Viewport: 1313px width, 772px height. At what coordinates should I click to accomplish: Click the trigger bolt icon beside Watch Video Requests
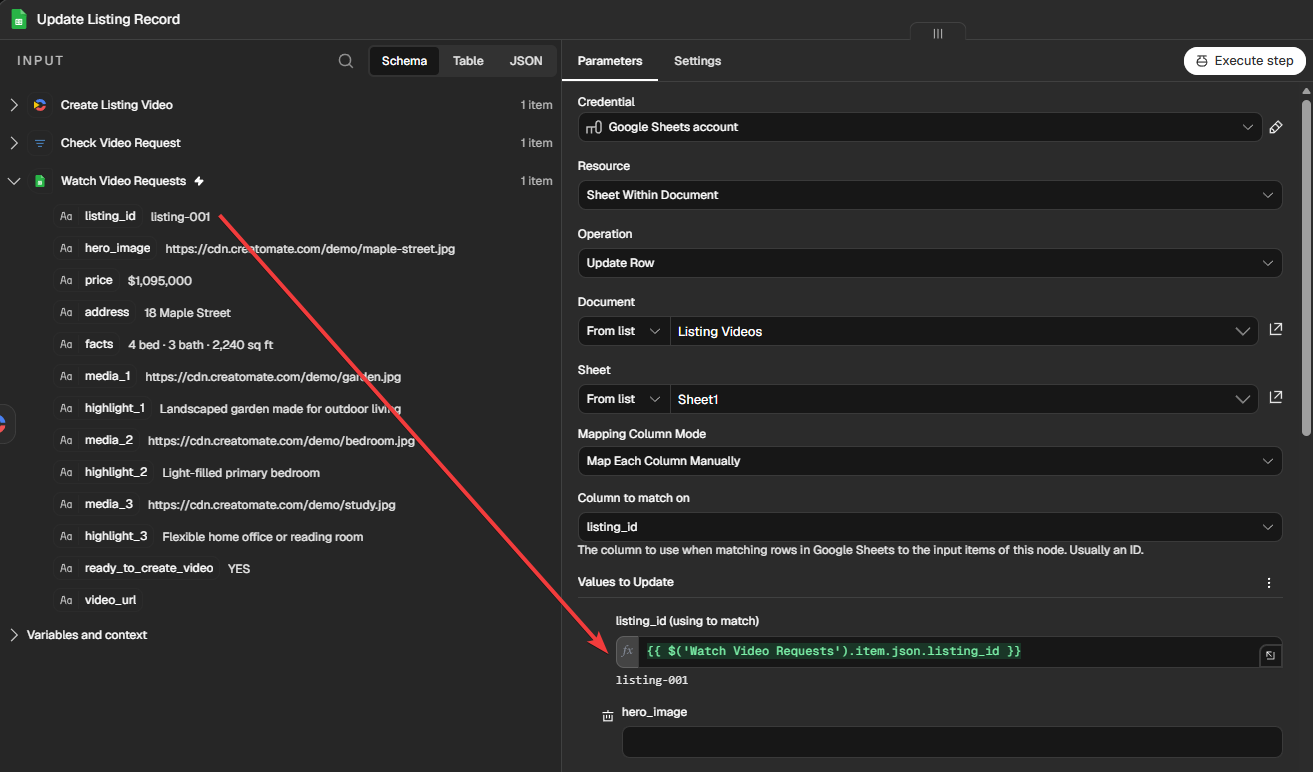pos(199,181)
